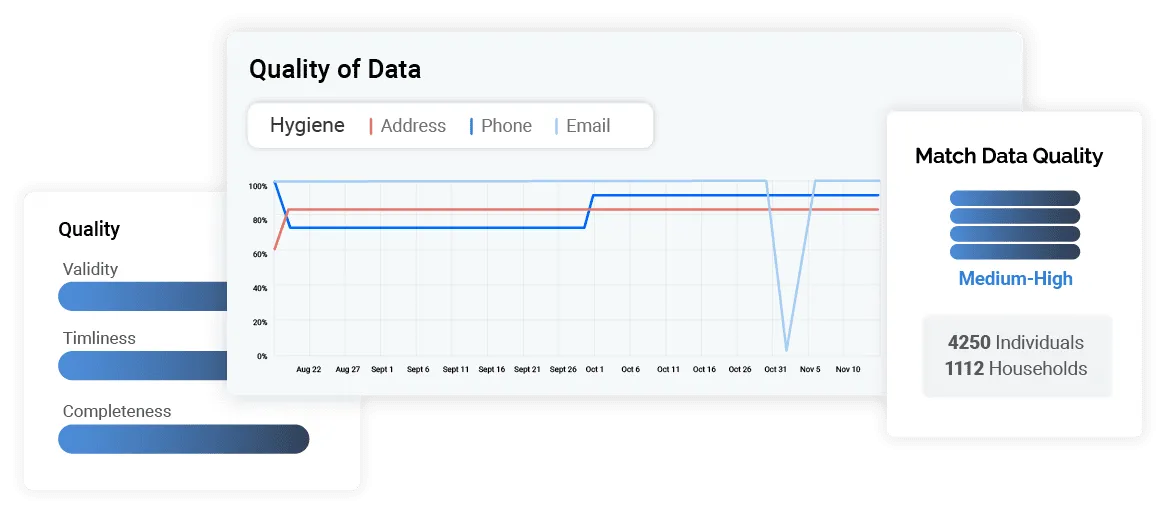Click the Quality panel heading
Viewport: 1169px width, 516px height.
point(89,229)
